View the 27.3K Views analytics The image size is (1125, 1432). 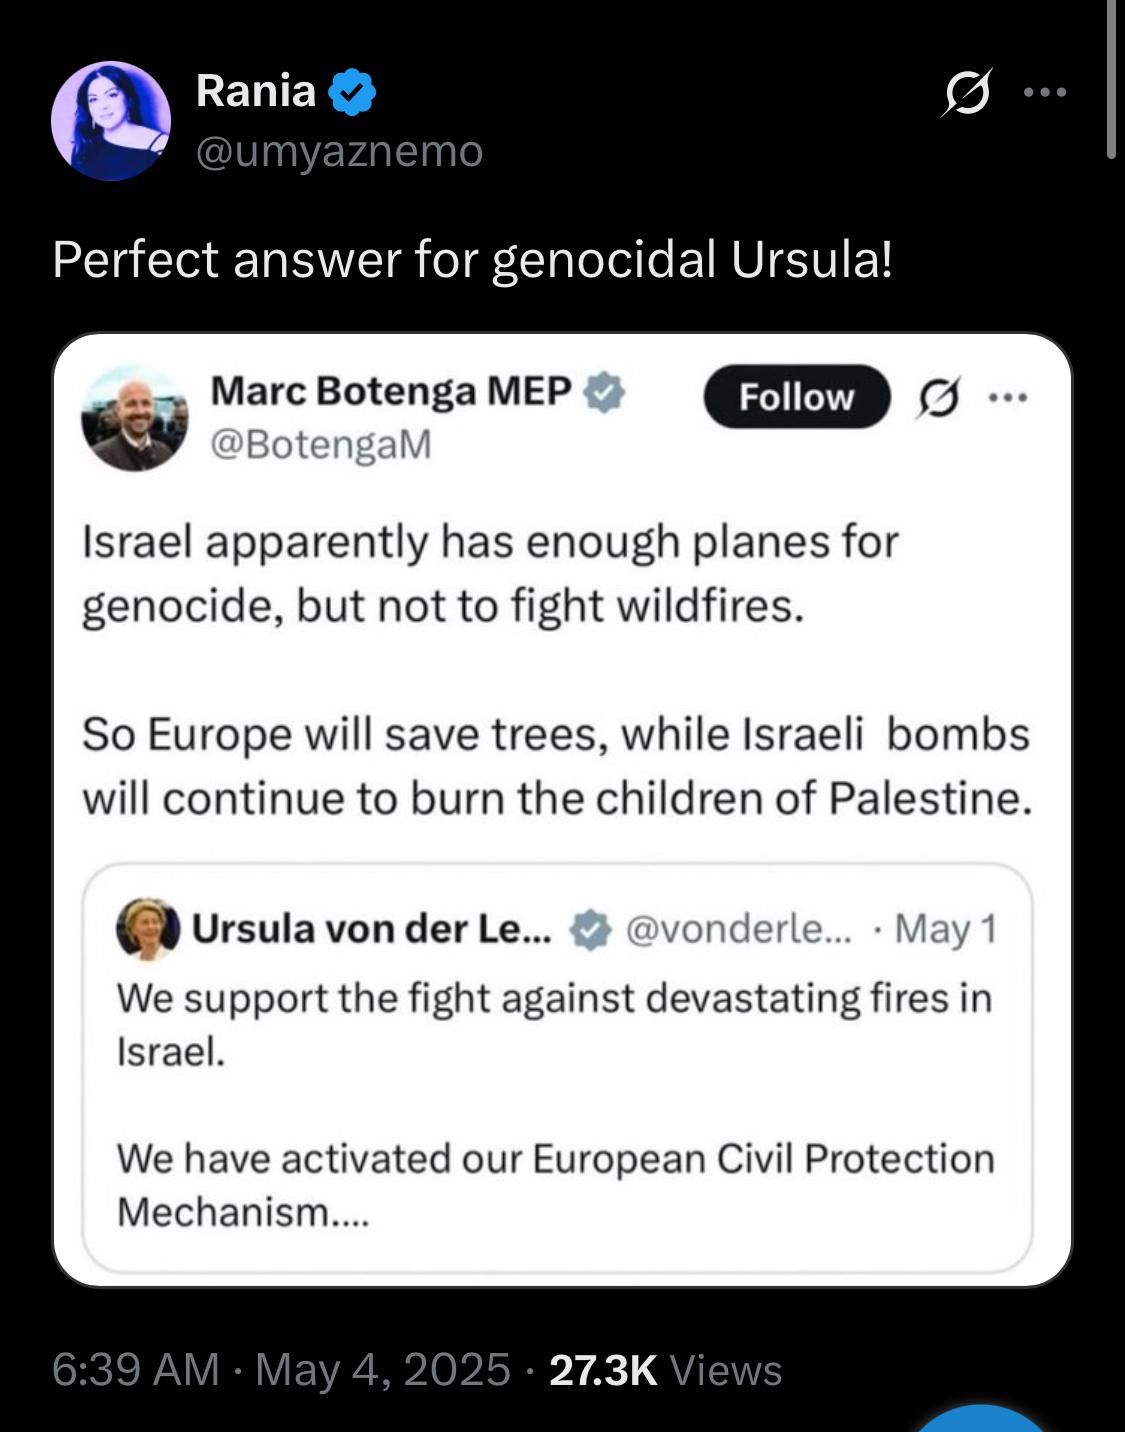[x=666, y=1370]
